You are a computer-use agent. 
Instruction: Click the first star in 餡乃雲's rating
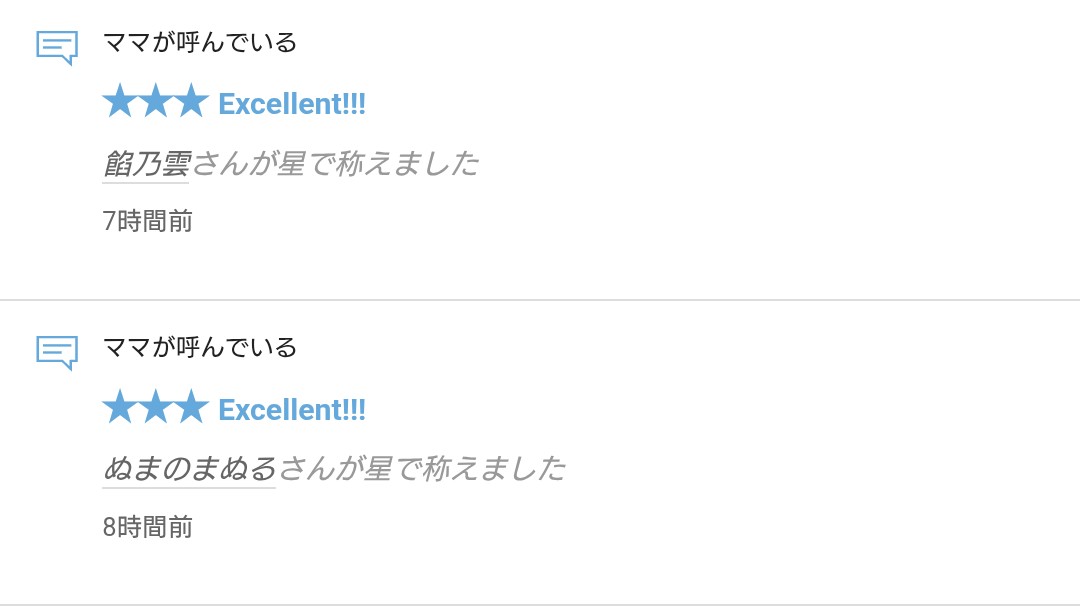(x=121, y=101)
